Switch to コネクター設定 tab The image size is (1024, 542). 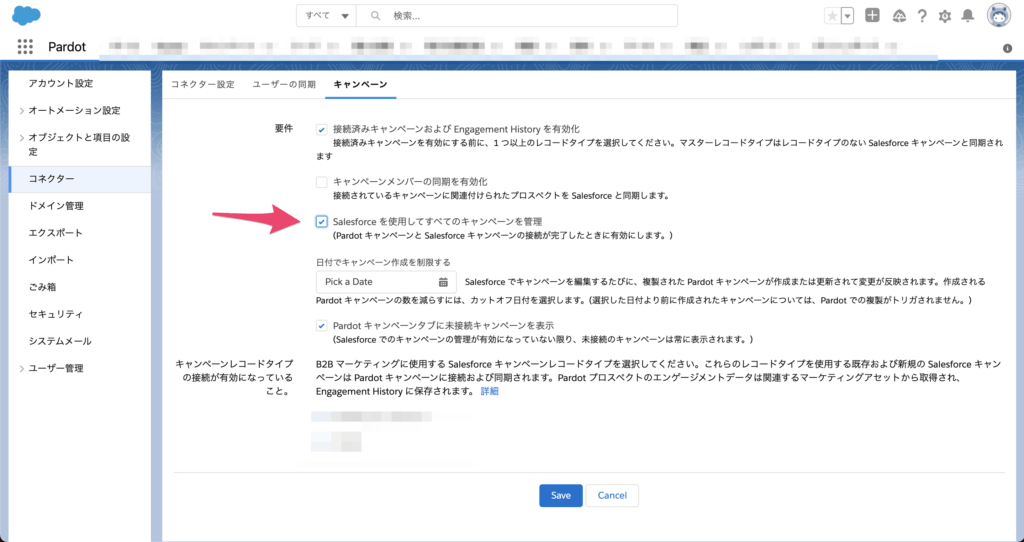(202, 84)
